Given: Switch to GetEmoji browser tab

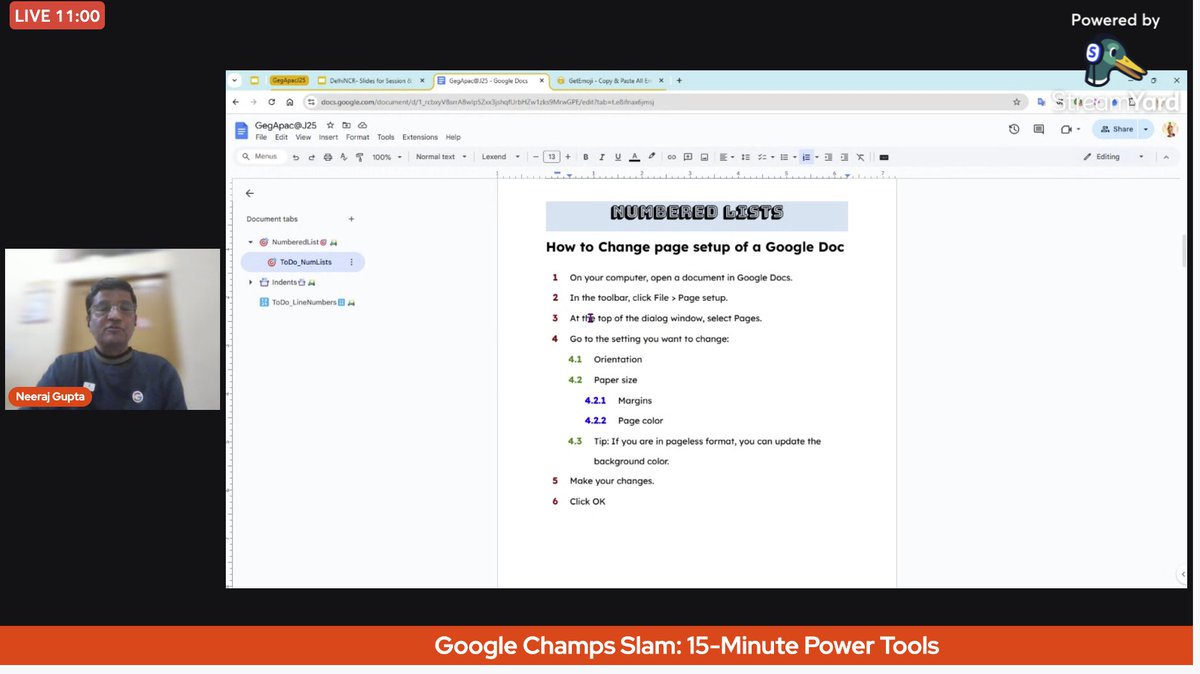Looking at the screenshot, I should 608,80.
